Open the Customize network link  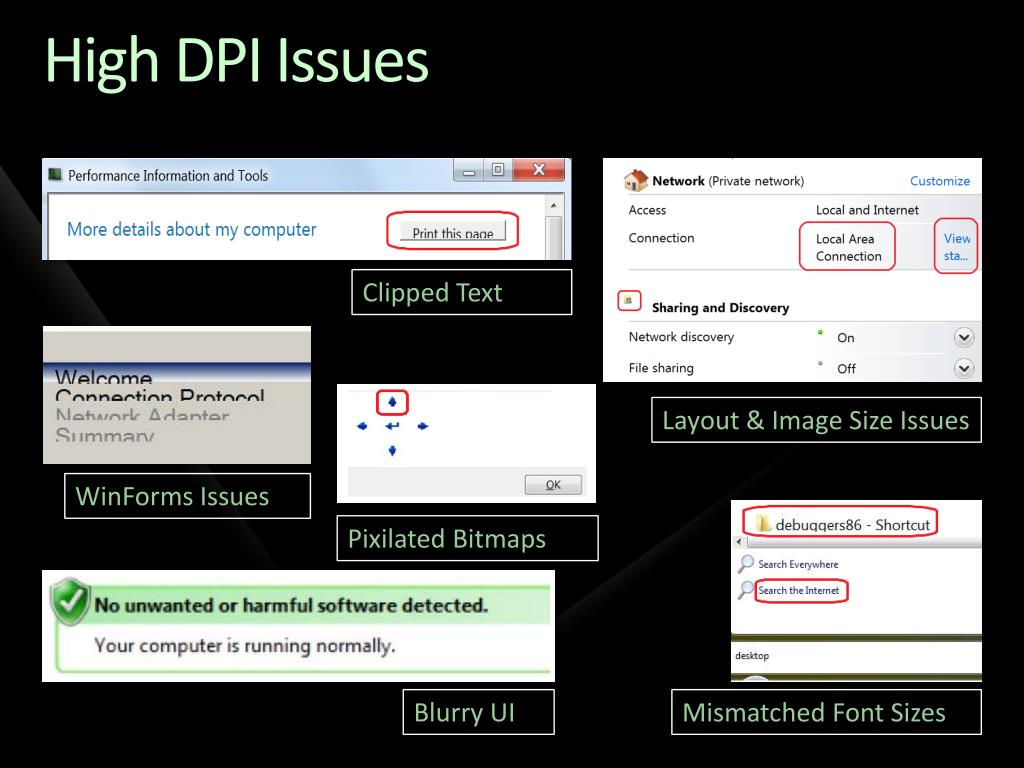click(x=940, y=181)
